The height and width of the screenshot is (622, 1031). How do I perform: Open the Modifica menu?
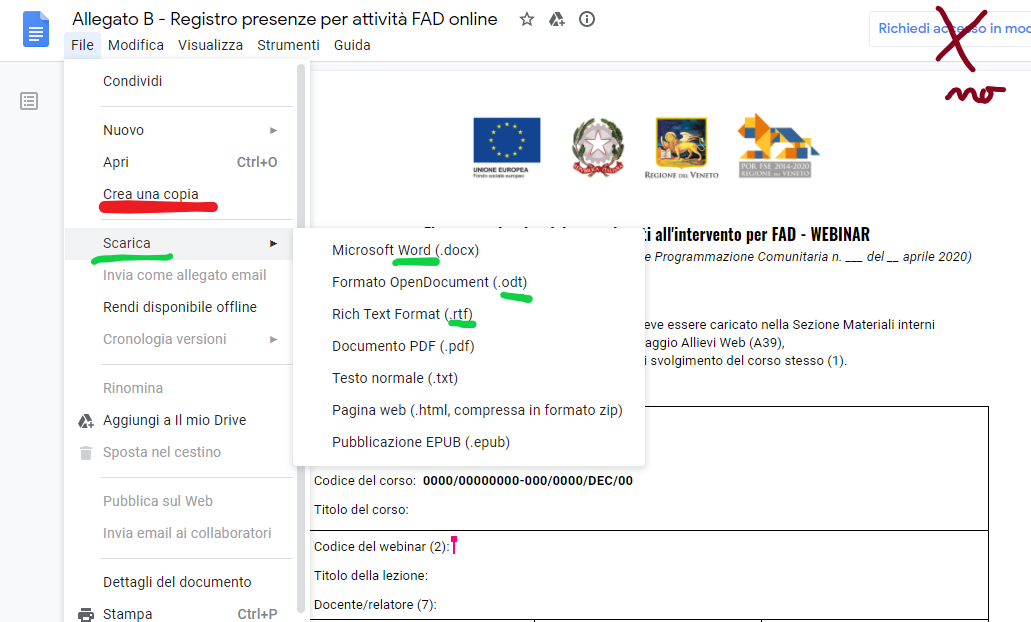click(136, 45)
